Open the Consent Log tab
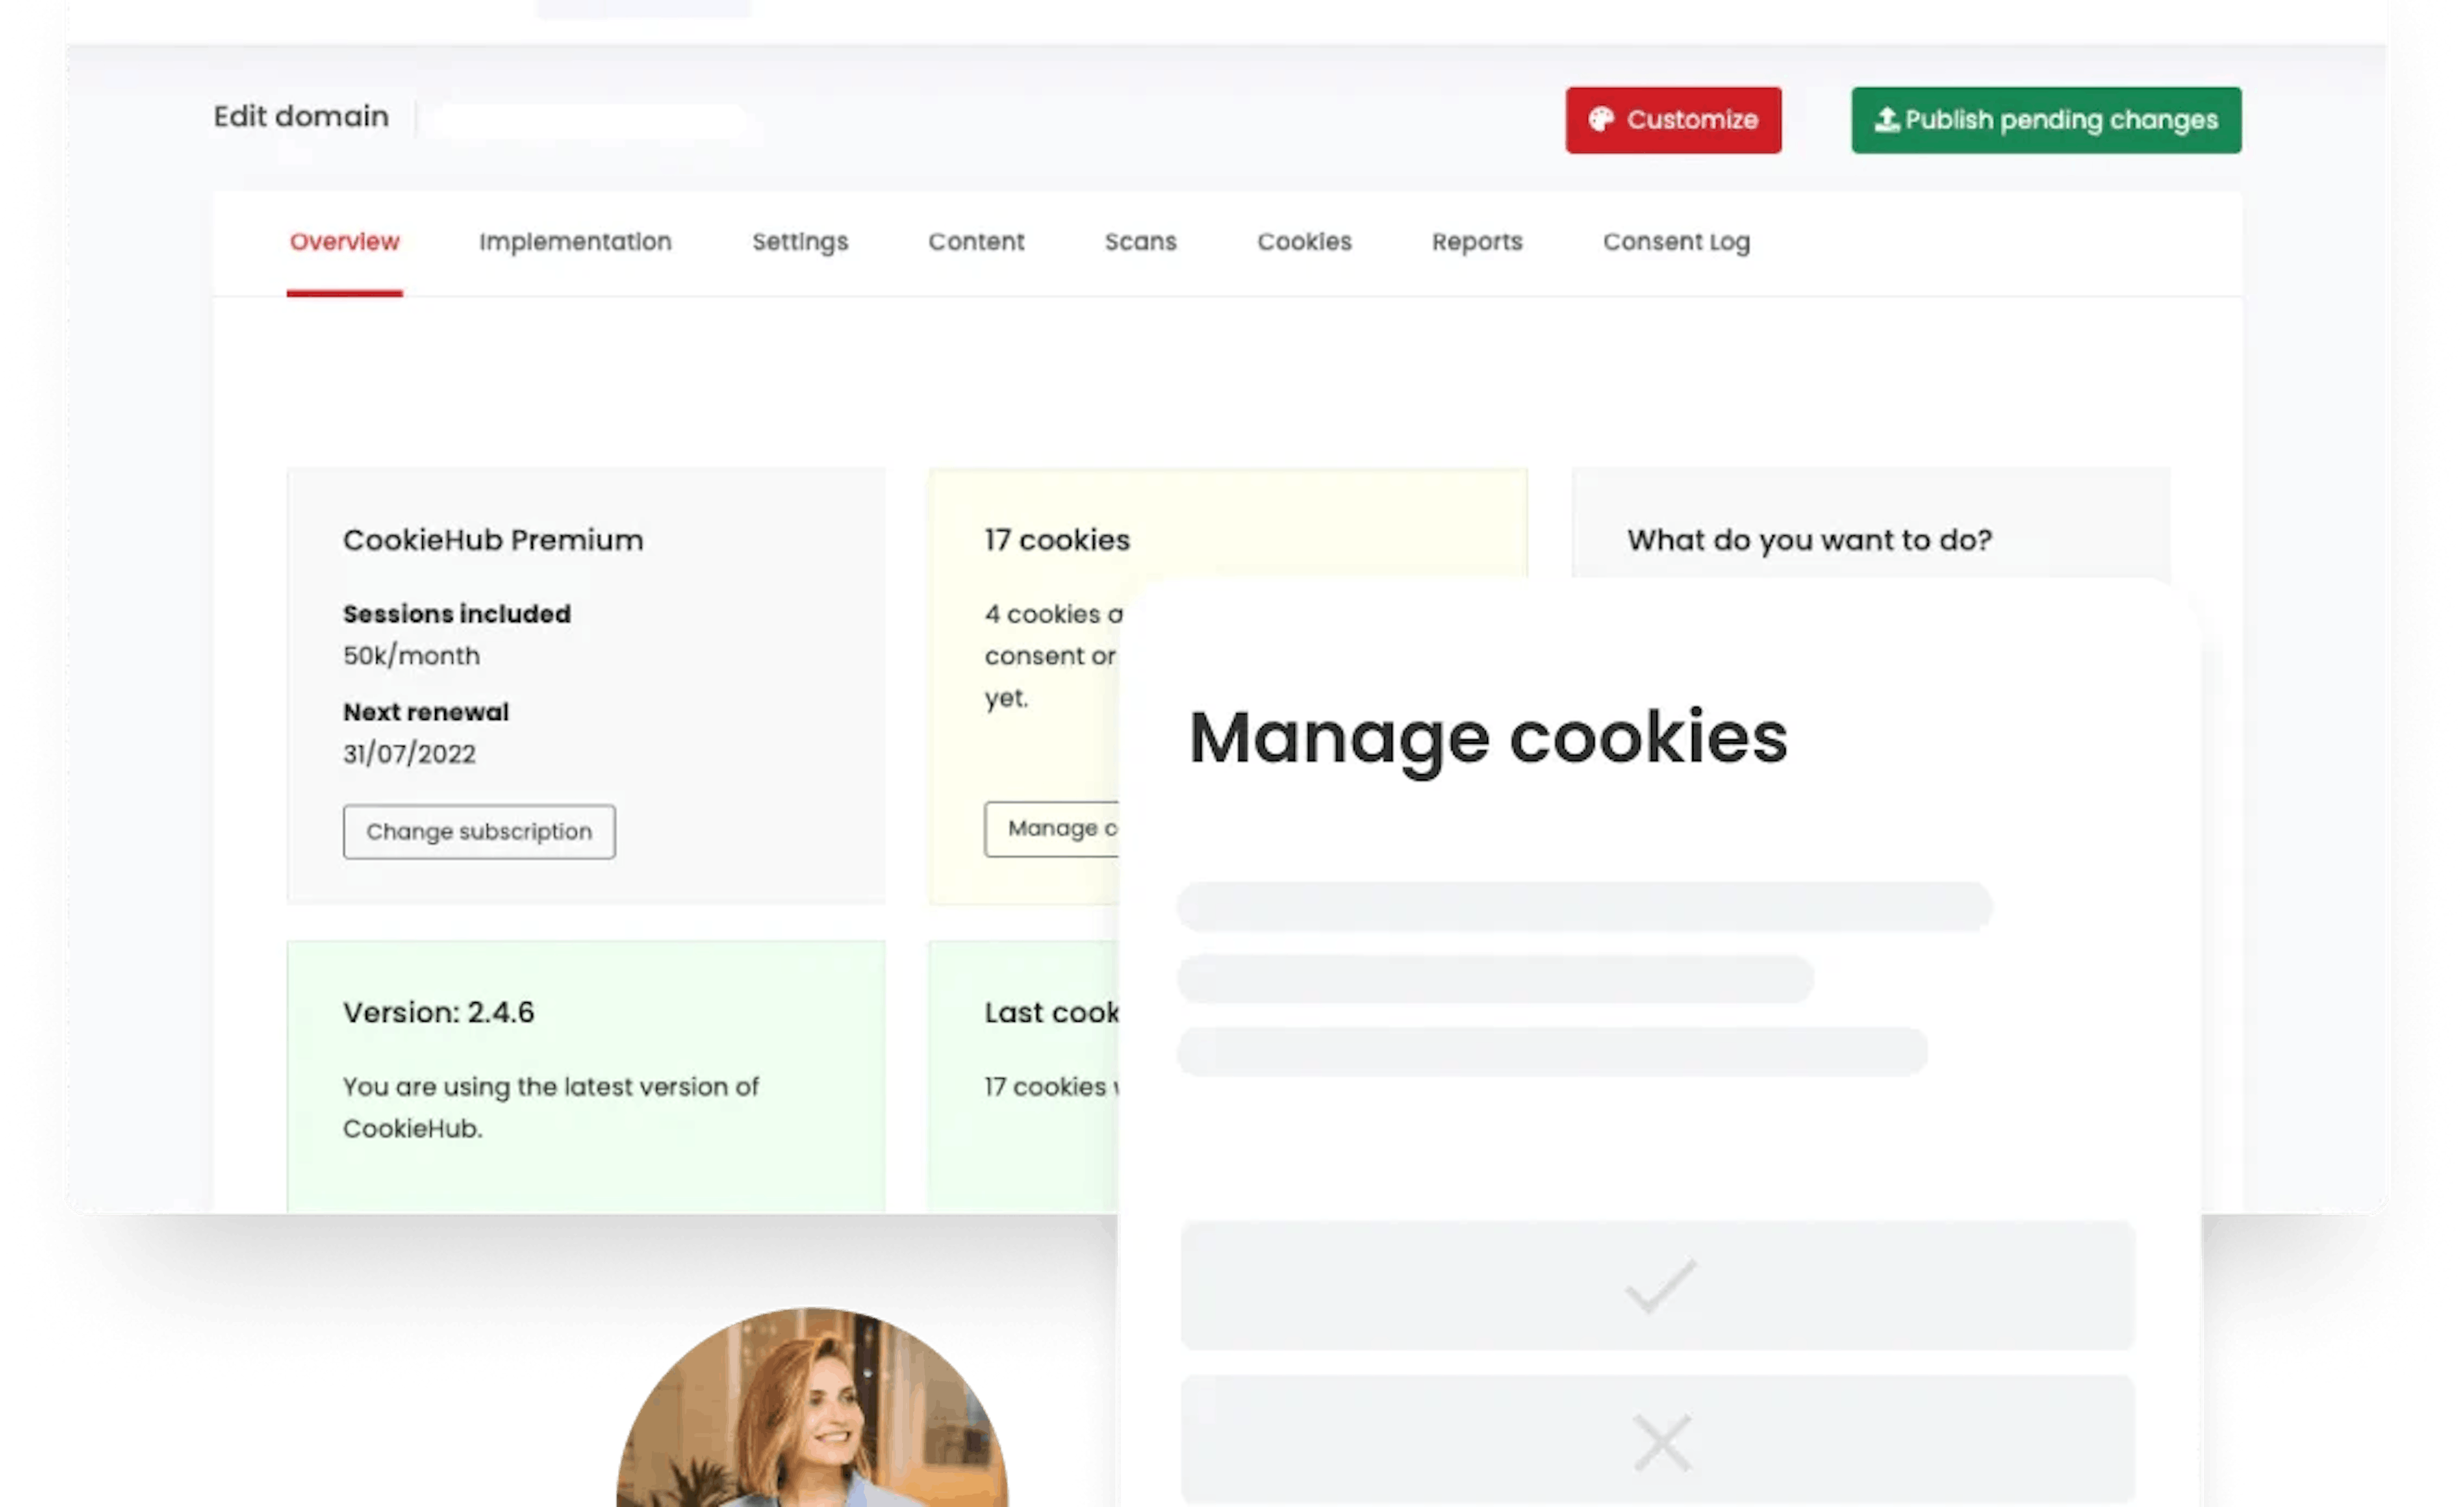 click(1676, 242)
